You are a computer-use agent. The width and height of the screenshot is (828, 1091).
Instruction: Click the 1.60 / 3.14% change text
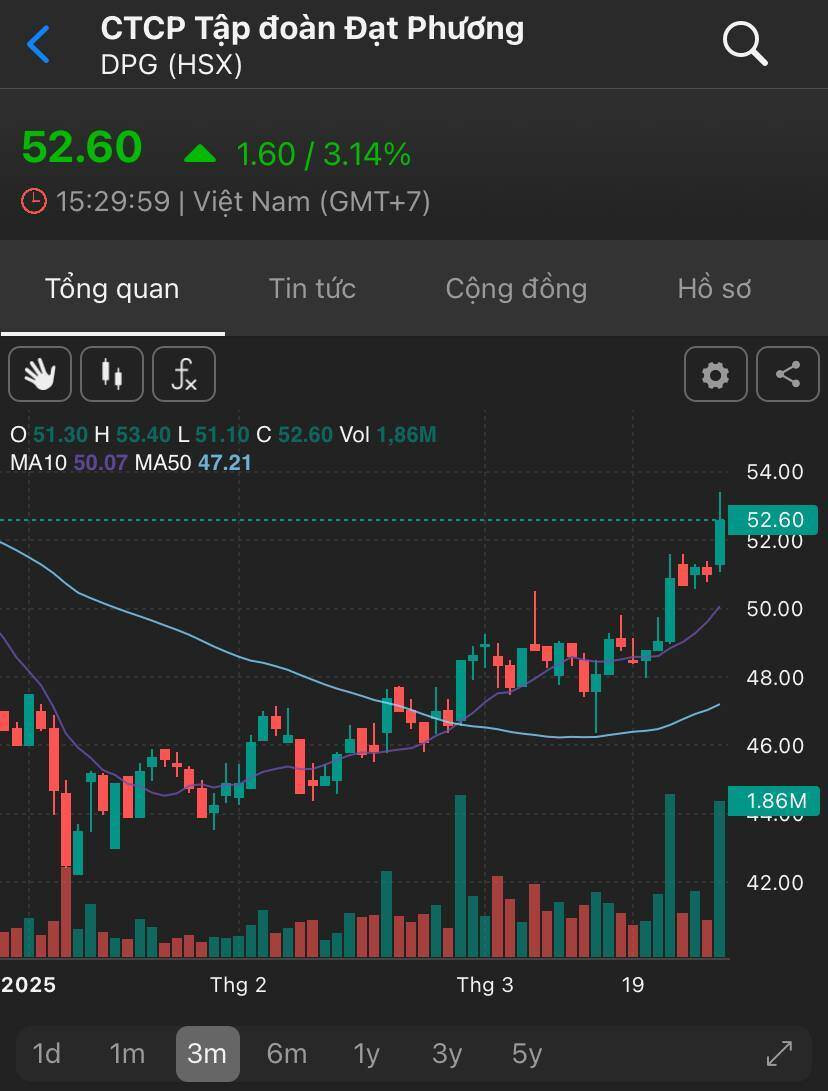(x=324, y=154)
